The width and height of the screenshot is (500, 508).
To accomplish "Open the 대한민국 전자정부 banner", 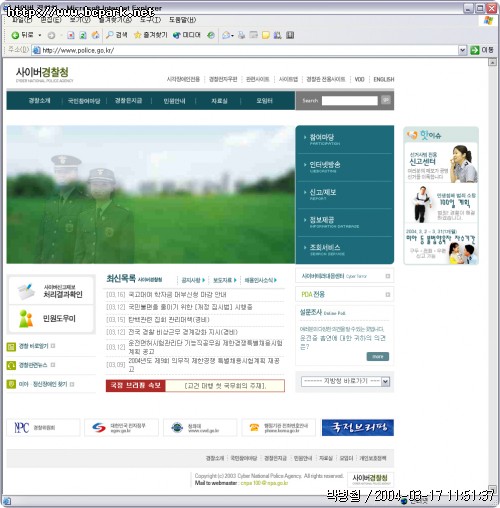I will [121, 427].
